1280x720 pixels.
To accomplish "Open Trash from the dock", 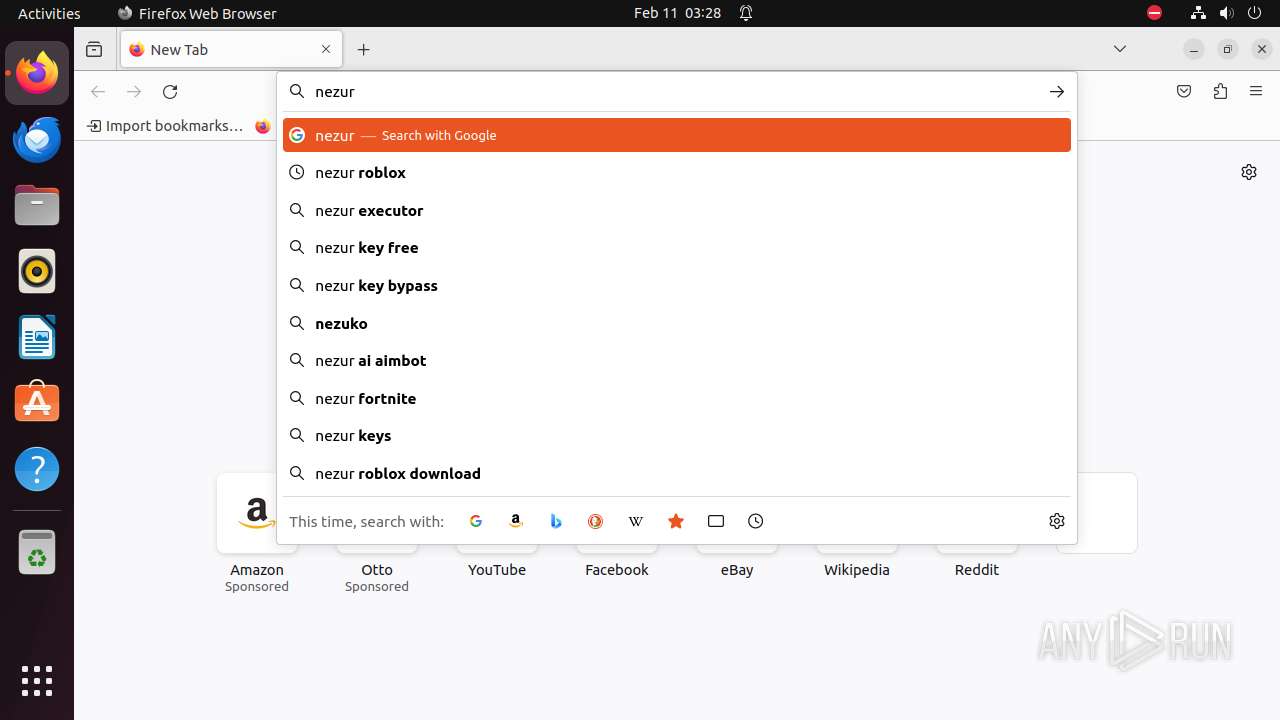I will coord(37,551).
